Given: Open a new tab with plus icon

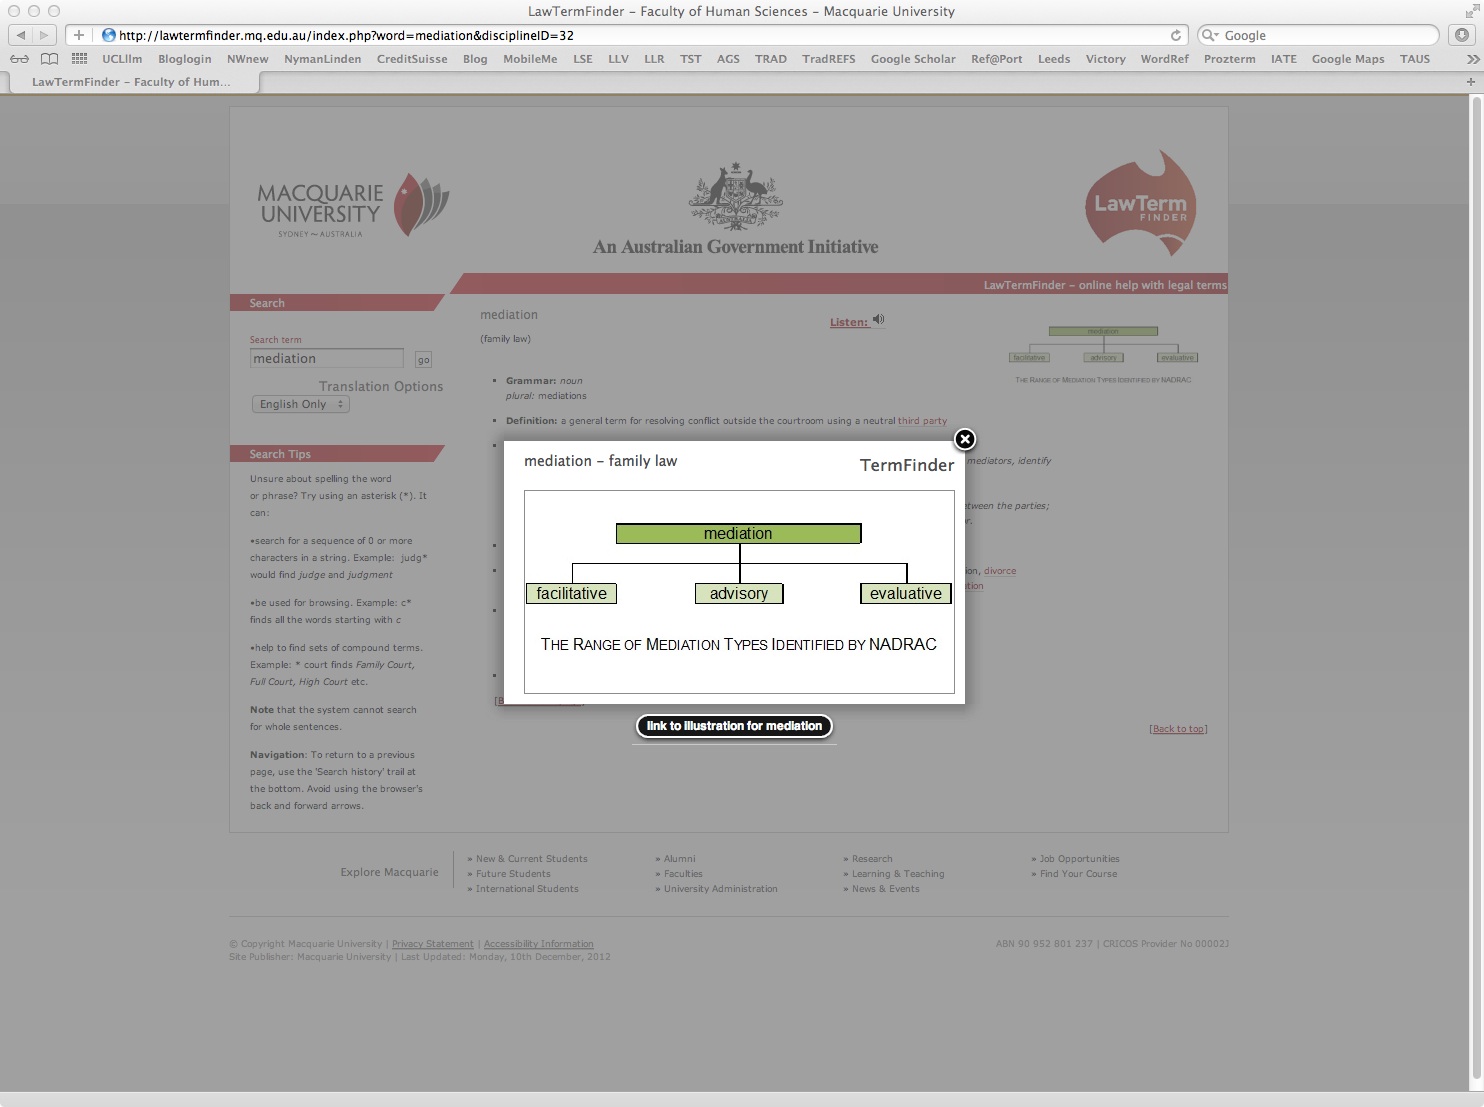Looking at the screenshot, I should (1470, 82).
